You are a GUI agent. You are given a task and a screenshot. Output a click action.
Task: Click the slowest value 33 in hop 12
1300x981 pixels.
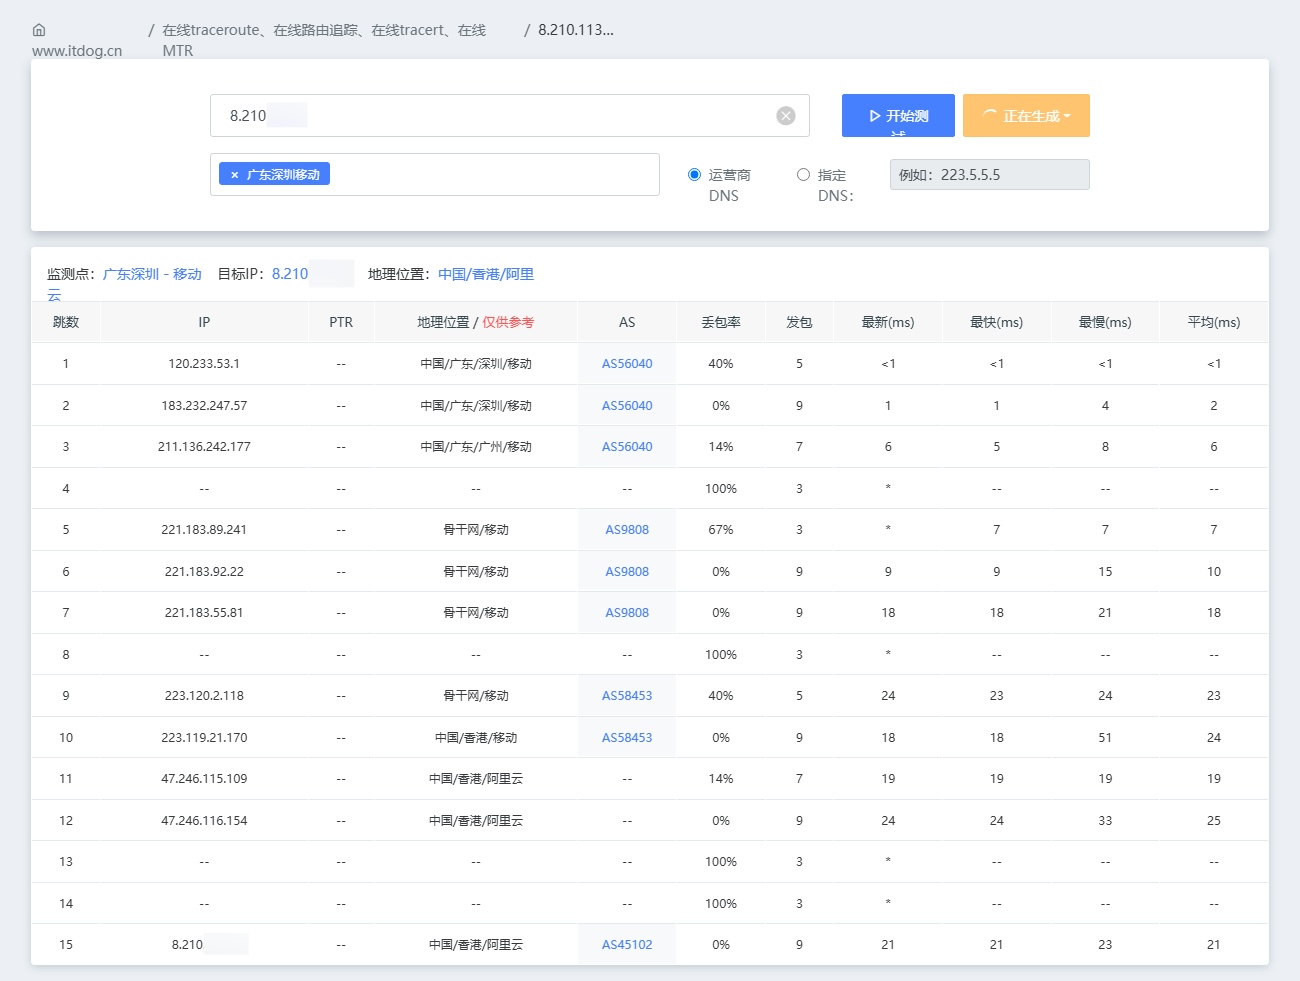click(1105, 821)
